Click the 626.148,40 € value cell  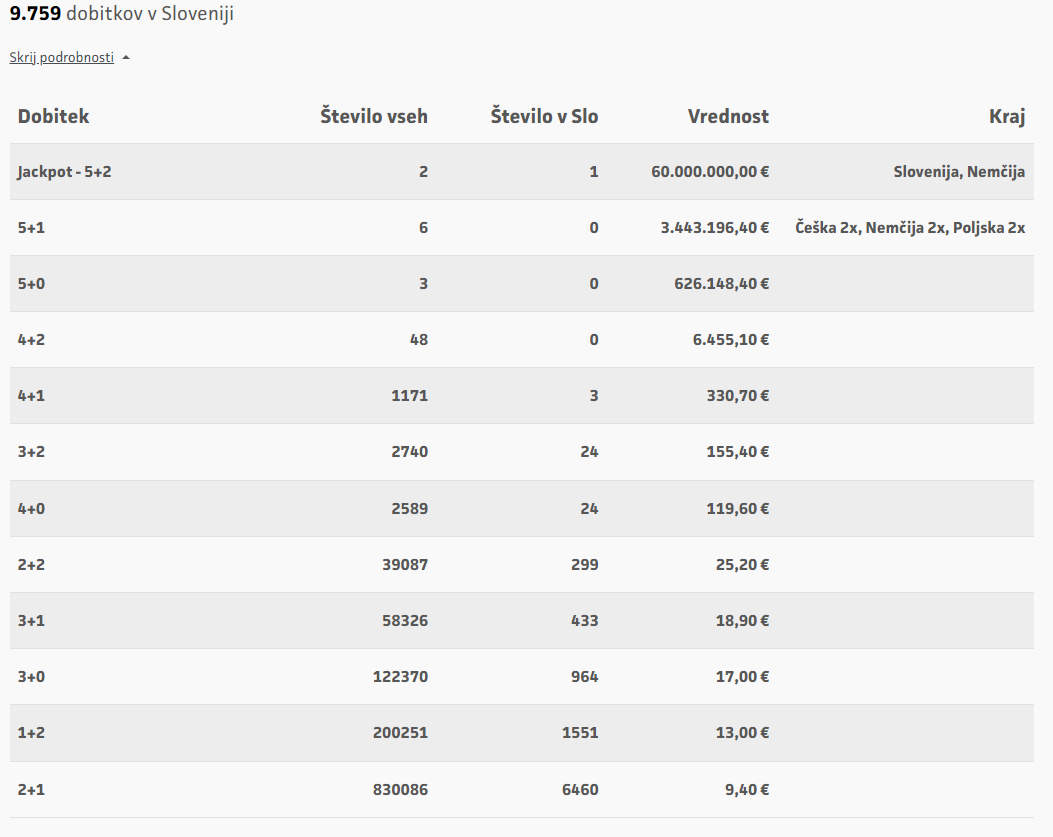[721, 284]
